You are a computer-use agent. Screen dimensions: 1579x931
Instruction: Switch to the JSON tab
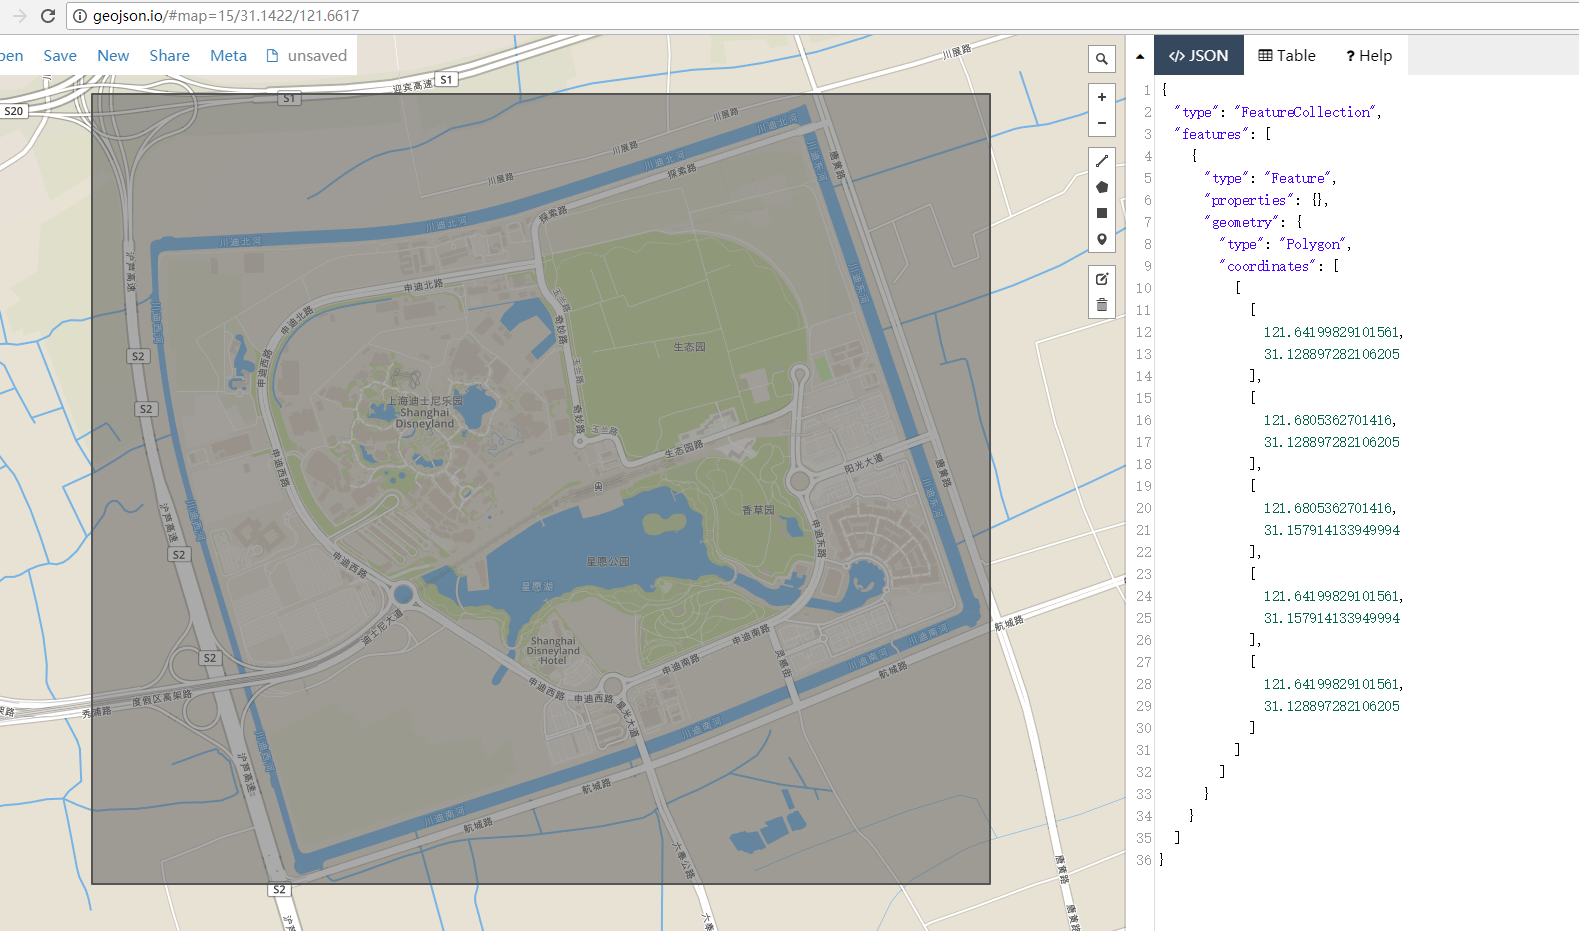[1198, 56]
